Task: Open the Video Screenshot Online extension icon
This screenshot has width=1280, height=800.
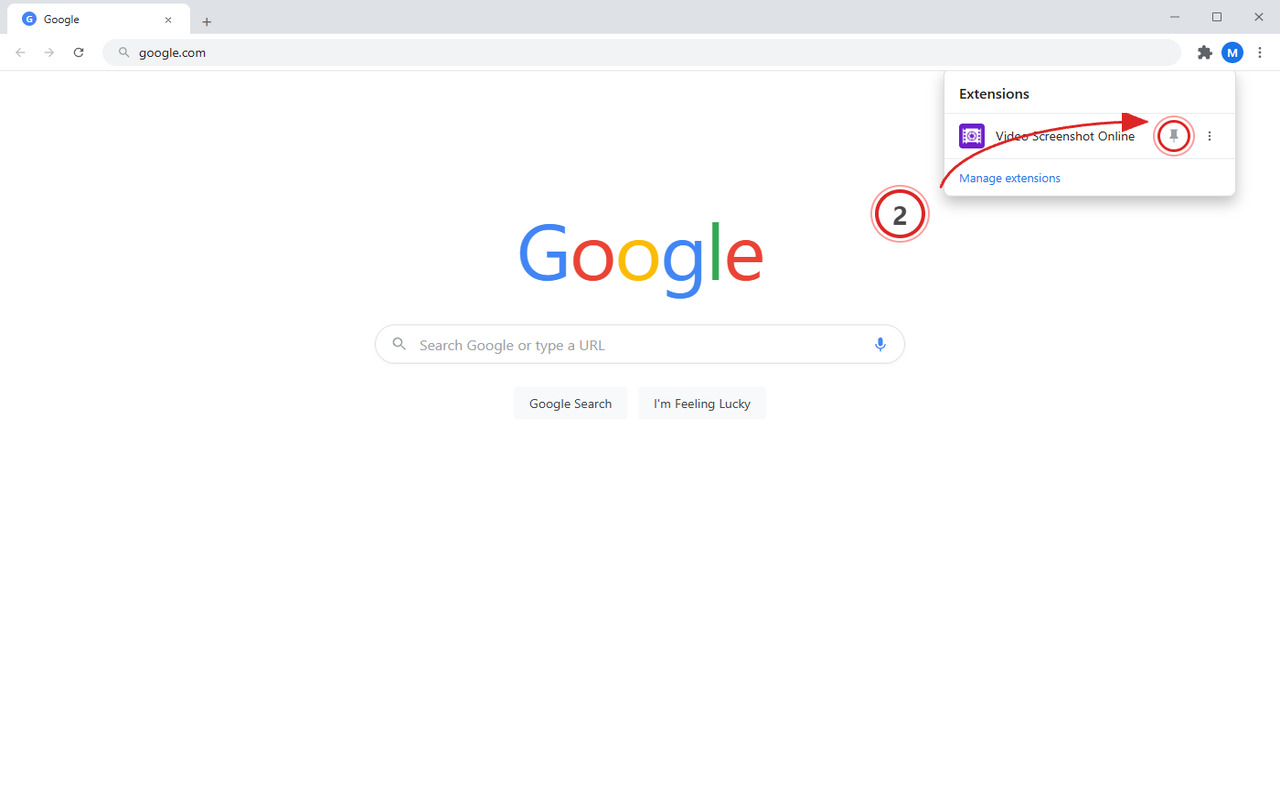Action: pos(971,135)
